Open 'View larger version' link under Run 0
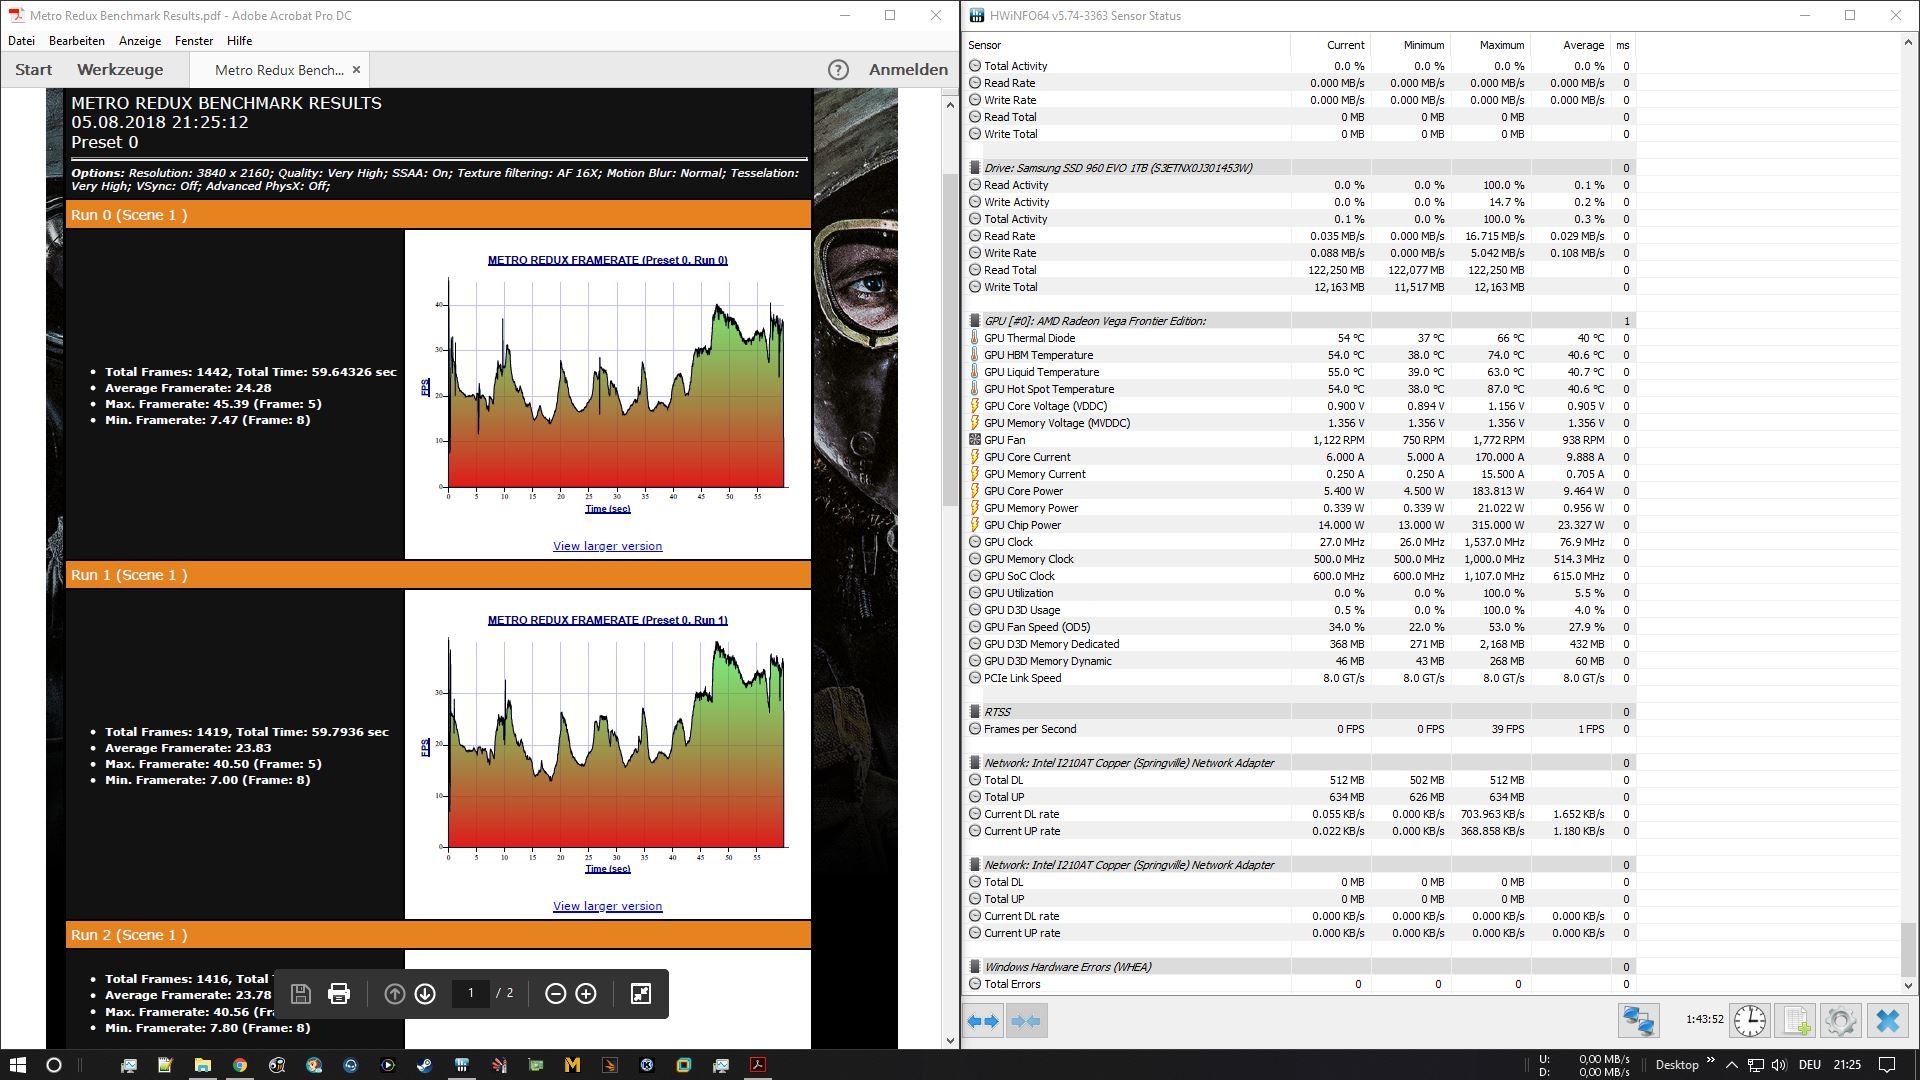 (607, 546)
